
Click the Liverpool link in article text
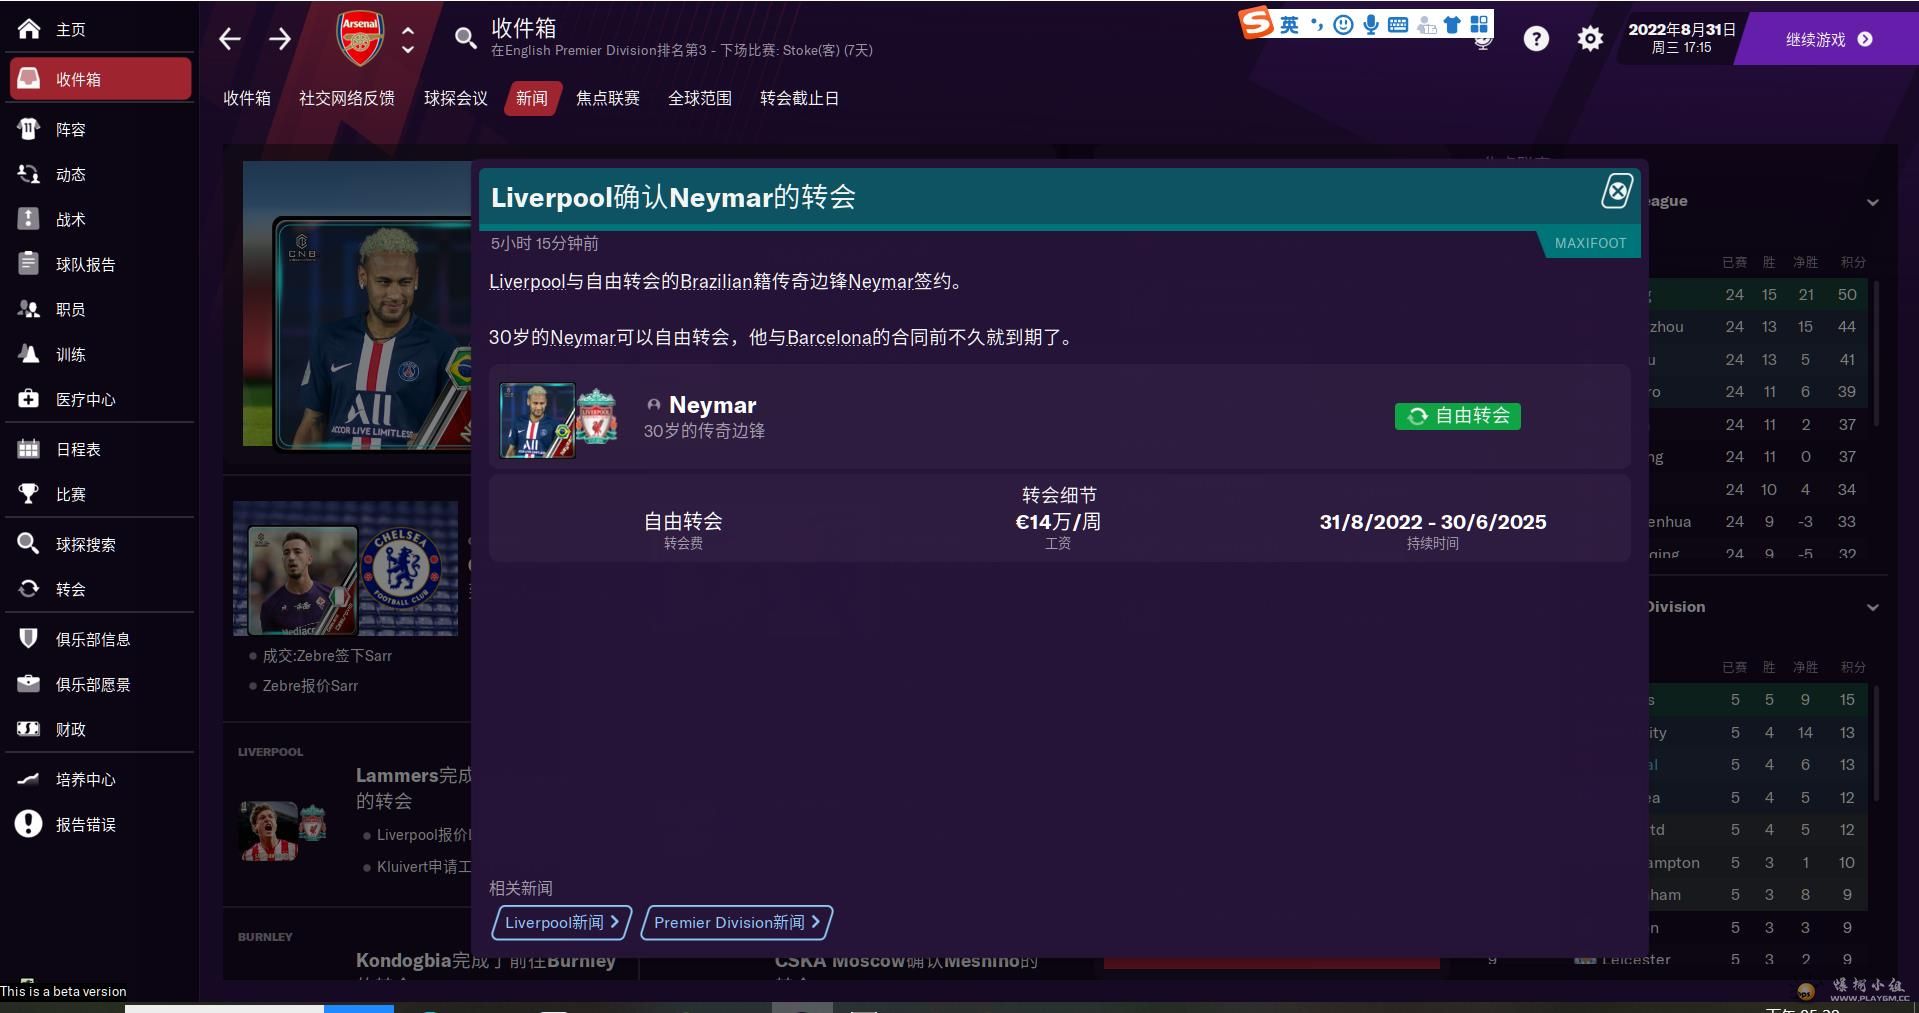(528, 281)
